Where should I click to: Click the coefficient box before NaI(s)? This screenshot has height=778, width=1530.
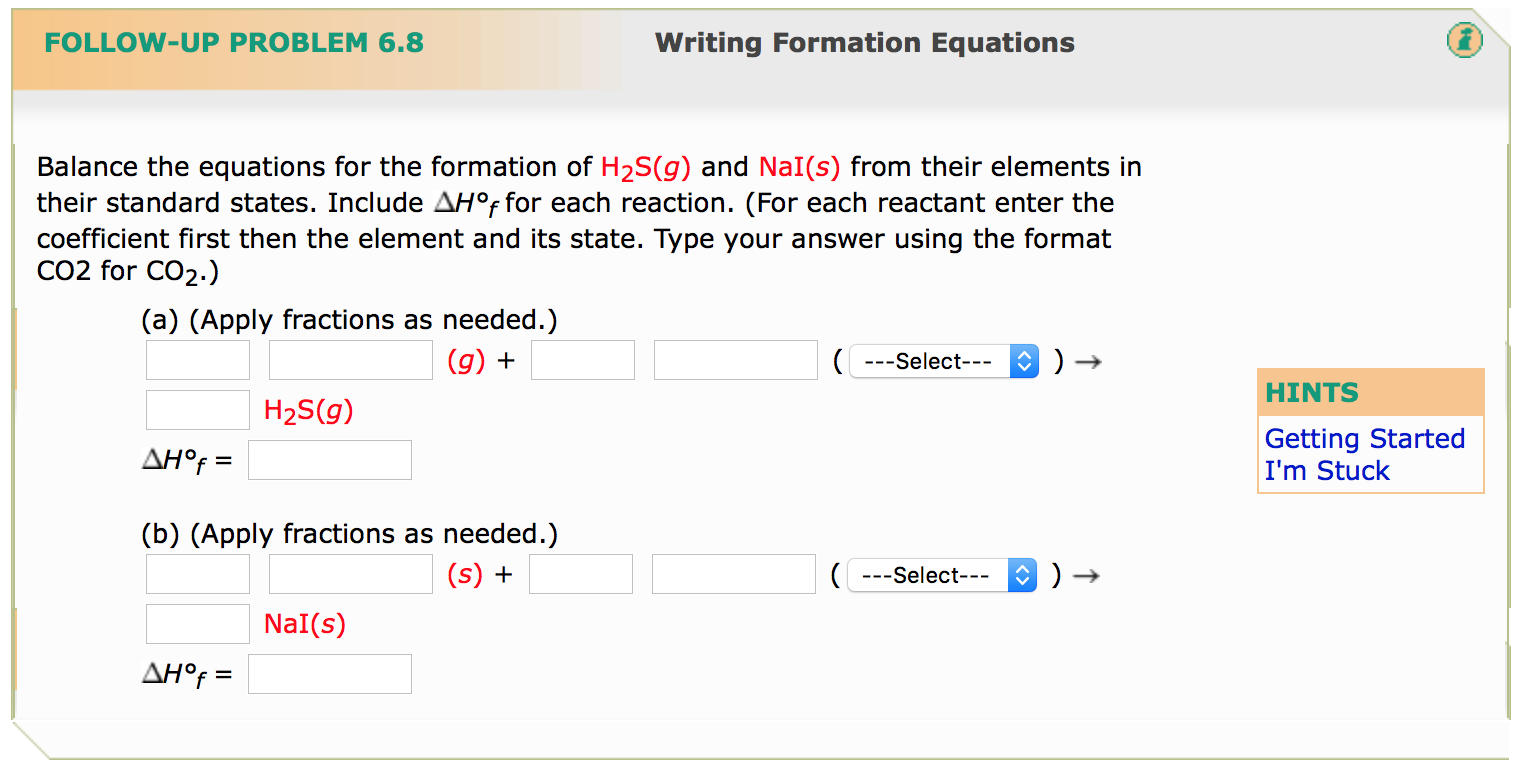pos(197,623)
